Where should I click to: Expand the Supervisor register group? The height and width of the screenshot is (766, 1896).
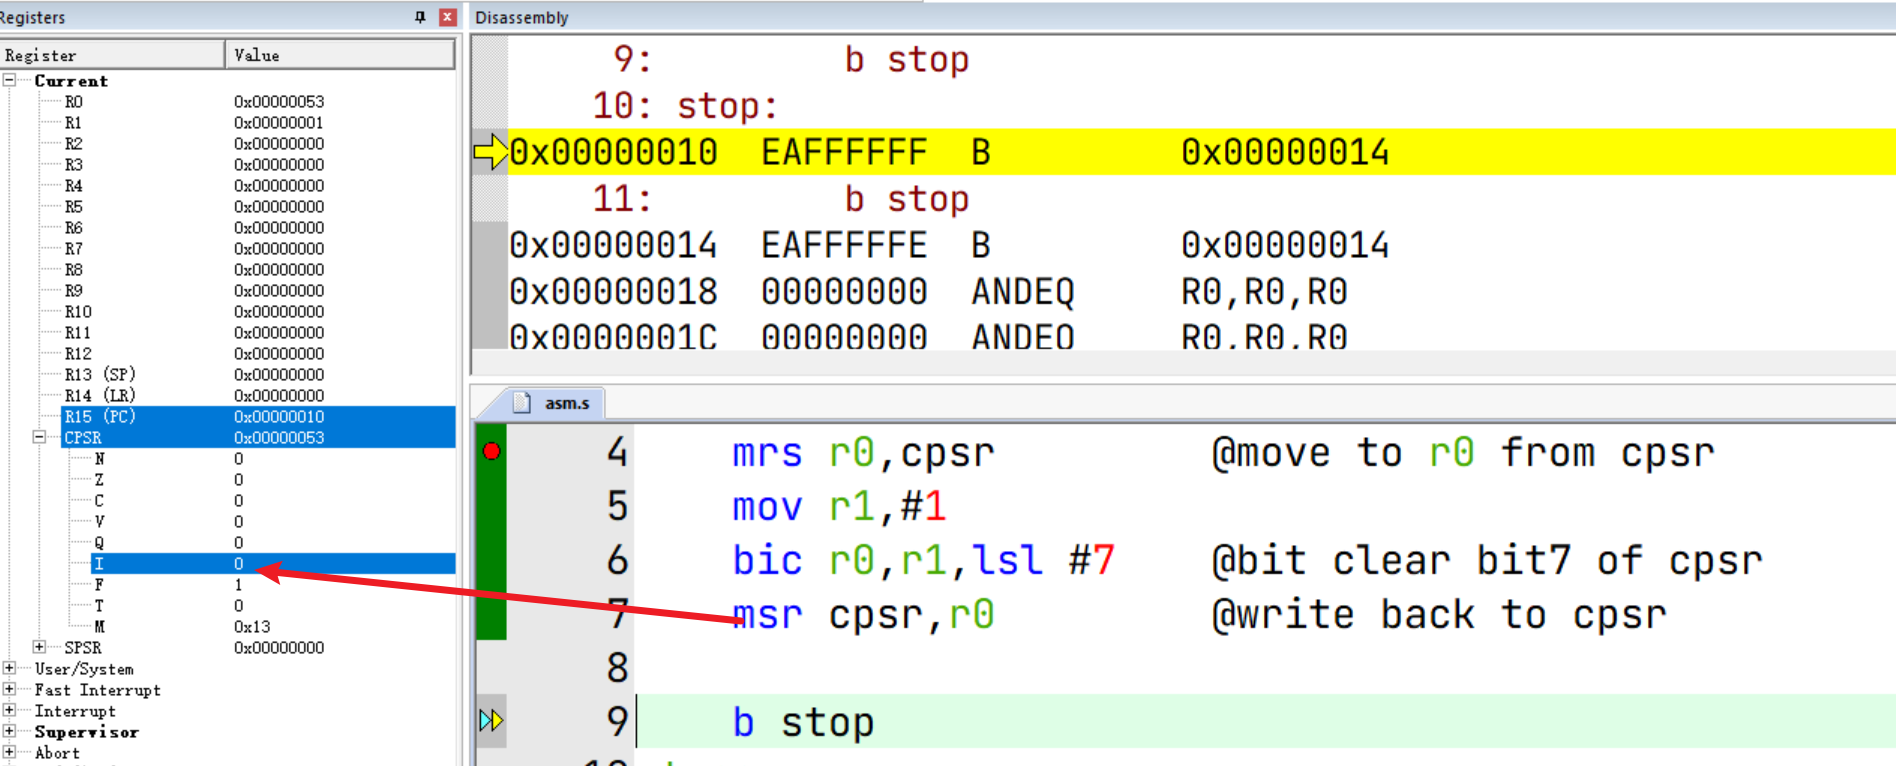10,731
